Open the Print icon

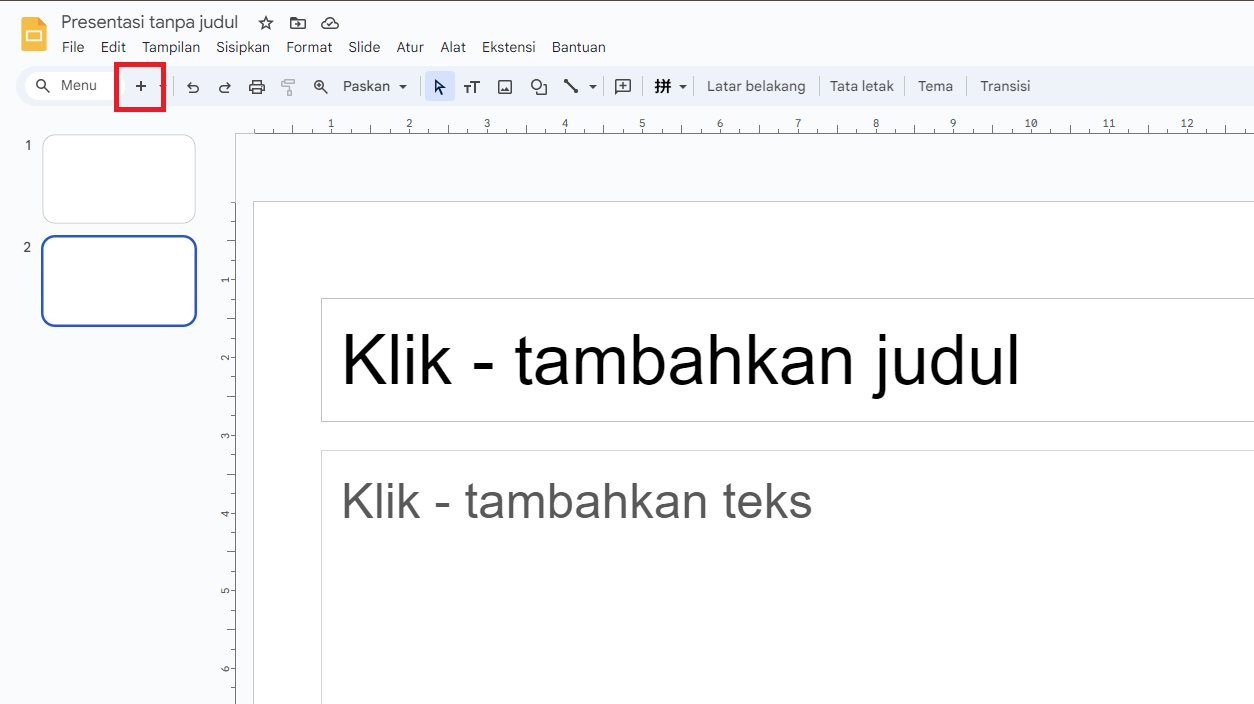257,86
